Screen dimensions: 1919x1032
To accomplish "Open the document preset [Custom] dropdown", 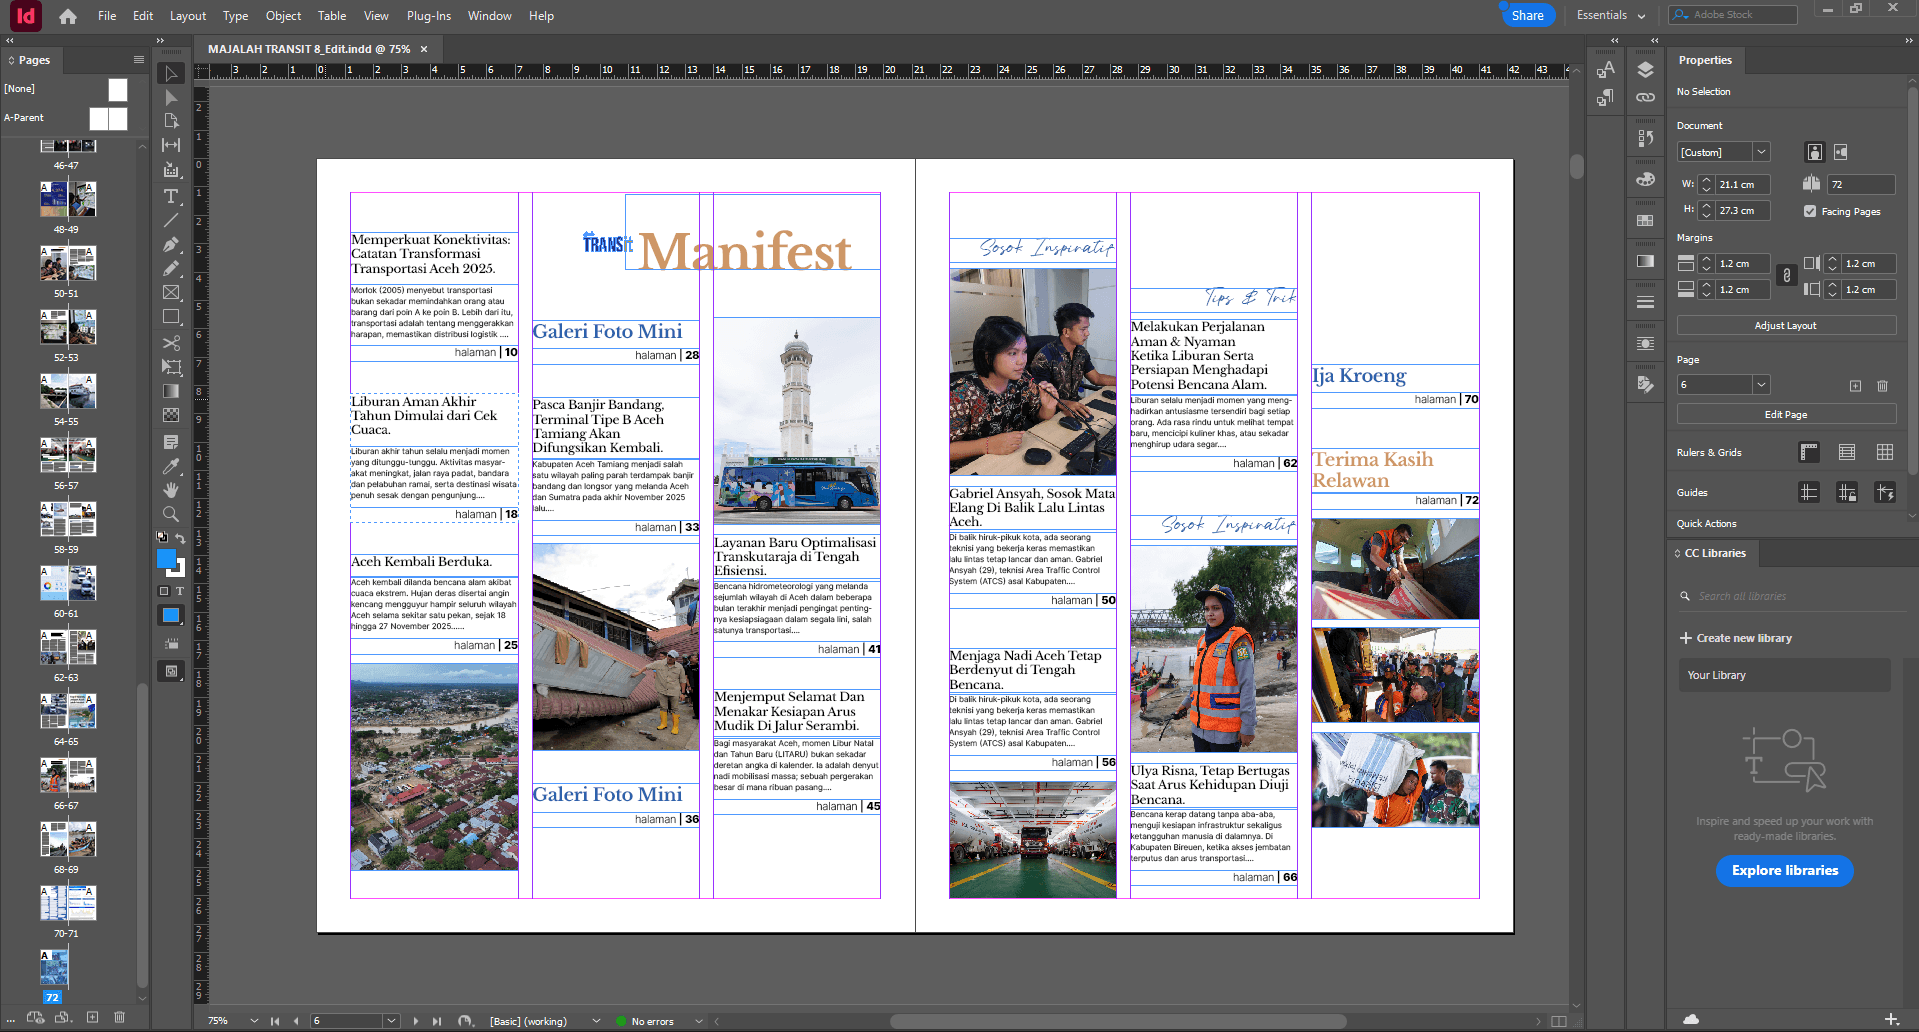I will click(1762, 152).
